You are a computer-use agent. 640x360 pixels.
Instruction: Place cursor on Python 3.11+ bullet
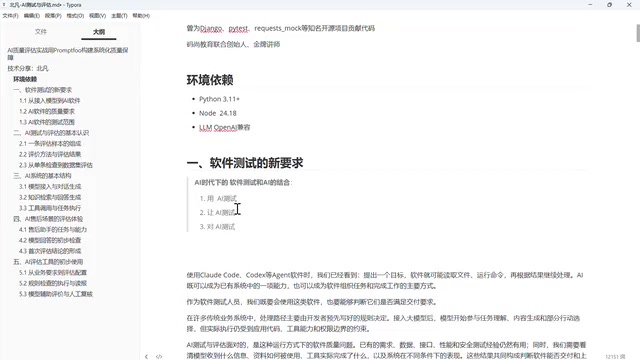click(x=219, y=99)
